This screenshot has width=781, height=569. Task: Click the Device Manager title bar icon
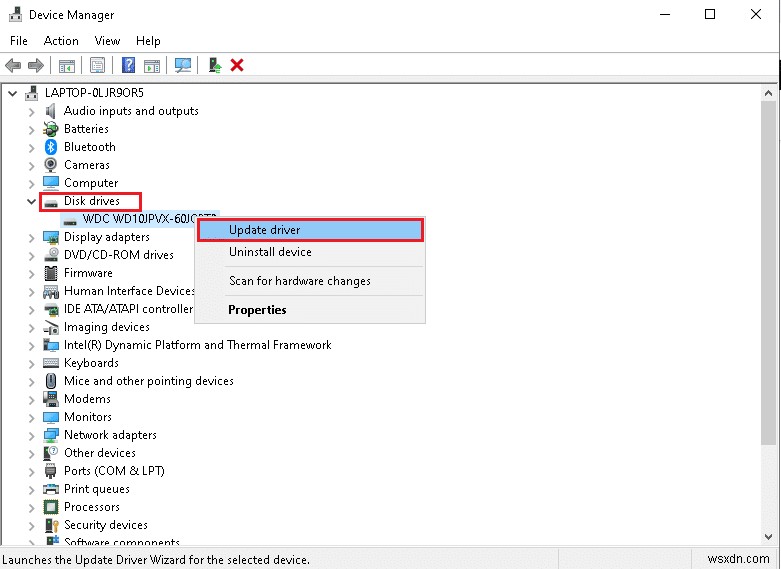15,14
